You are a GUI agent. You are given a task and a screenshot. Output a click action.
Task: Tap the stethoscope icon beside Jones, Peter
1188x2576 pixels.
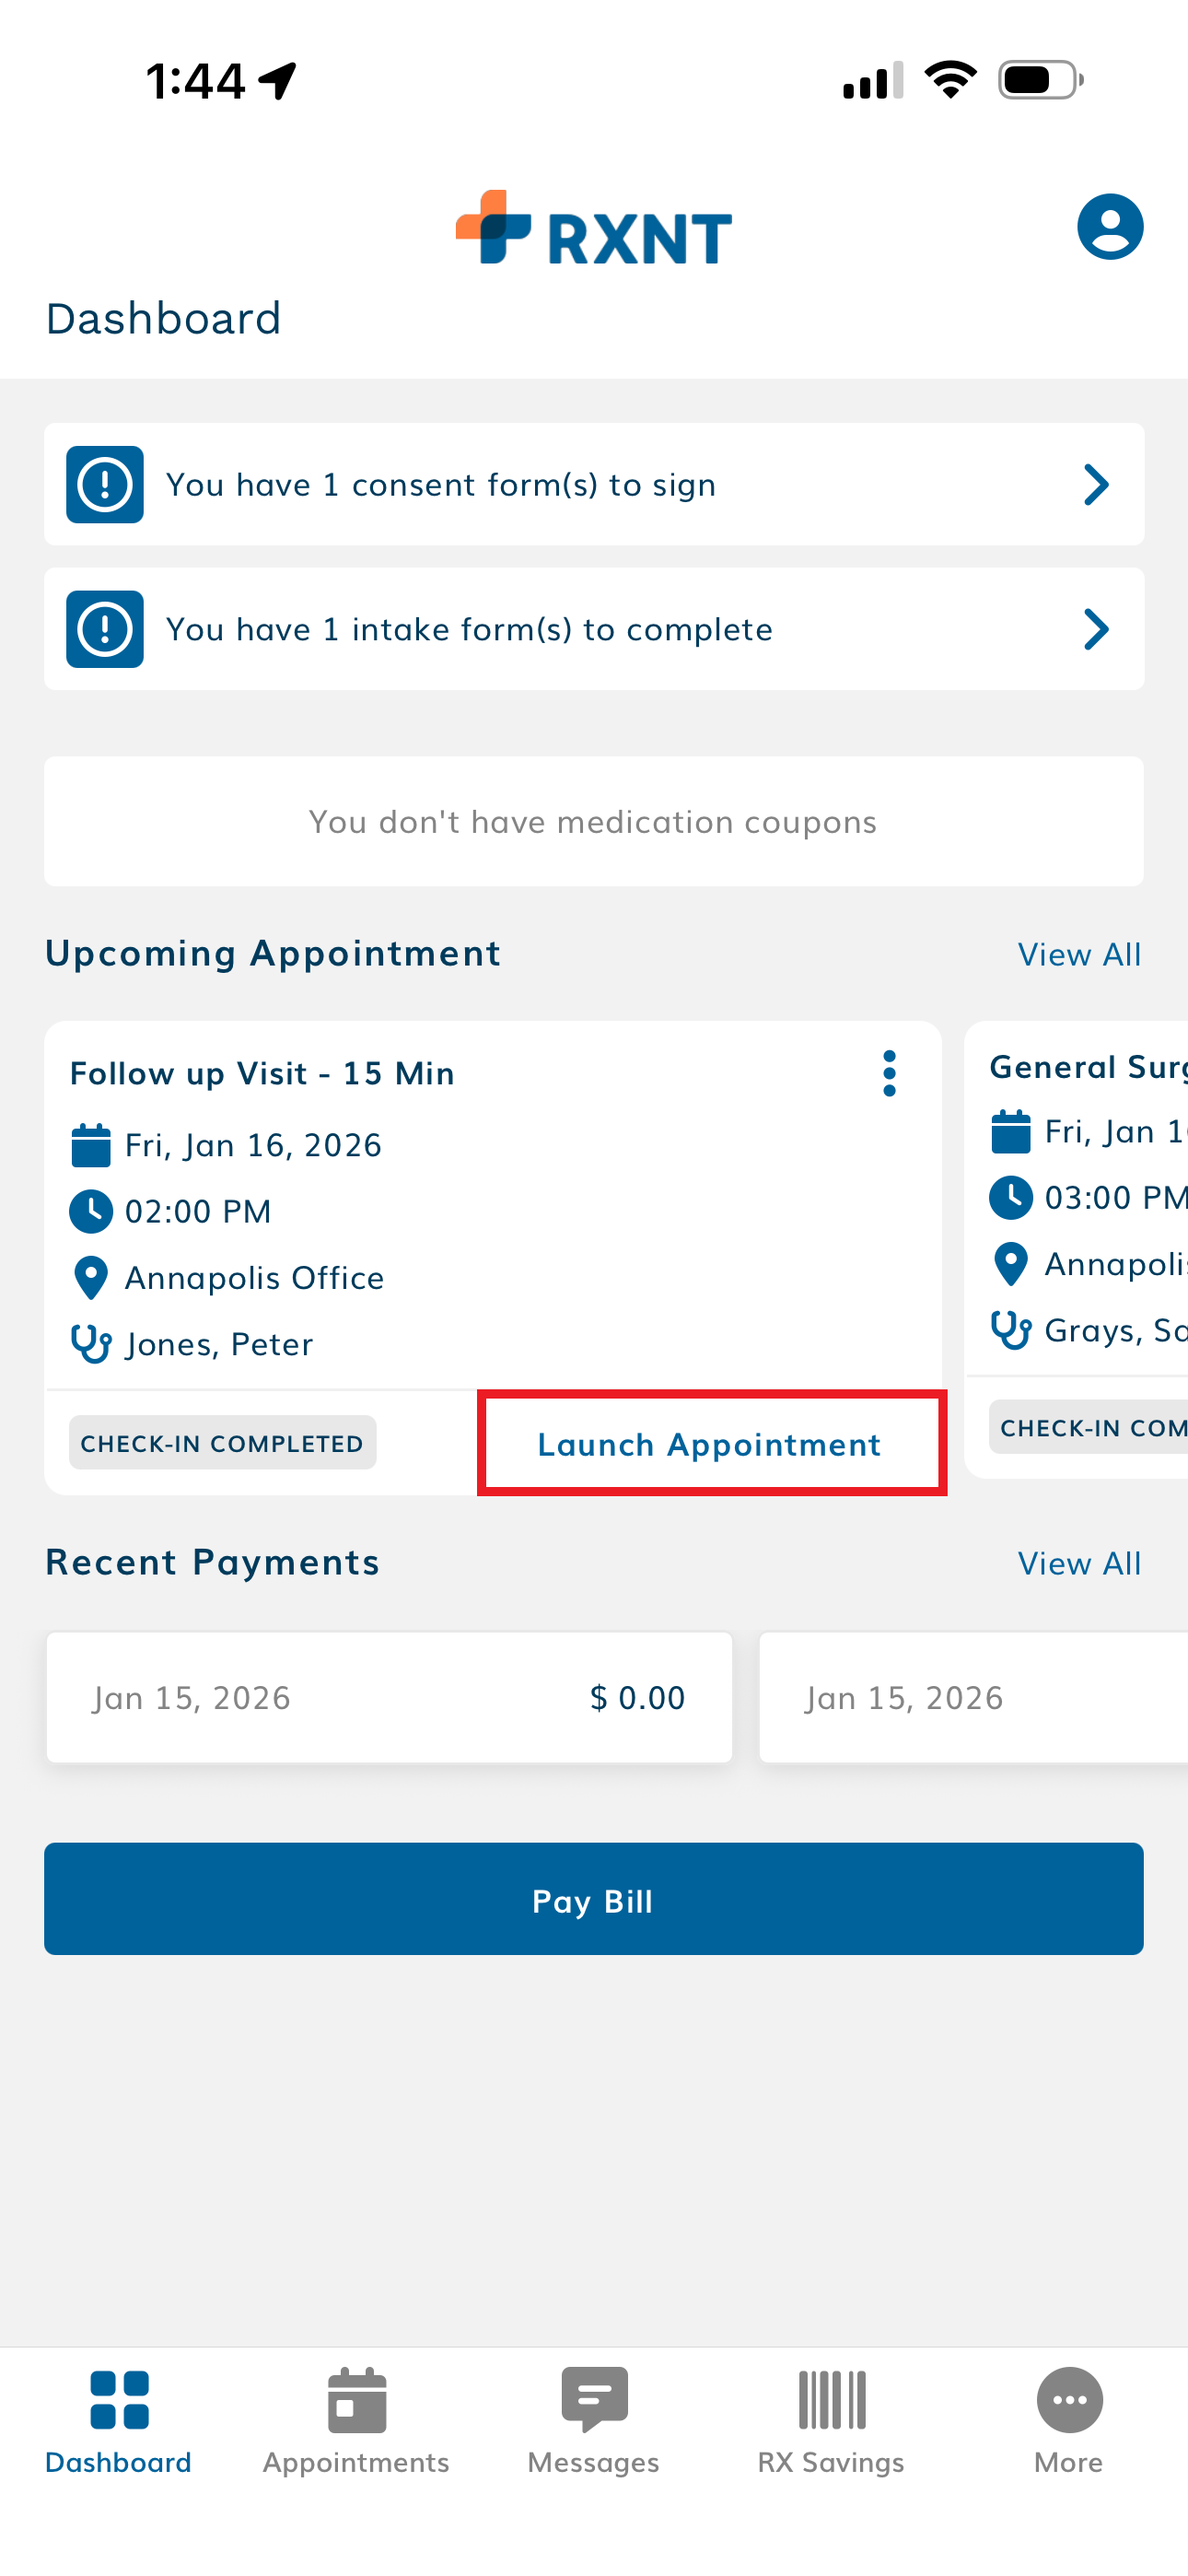[x=91, y=1344]
